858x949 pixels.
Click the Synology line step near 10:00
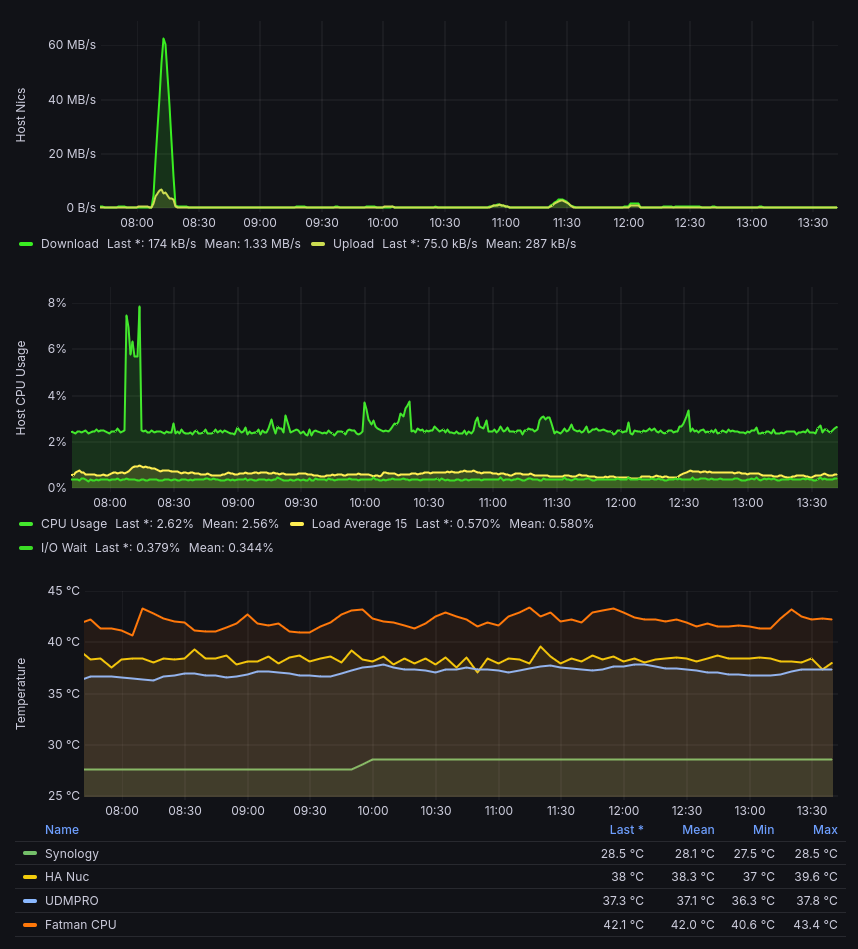tap(362, 764)
